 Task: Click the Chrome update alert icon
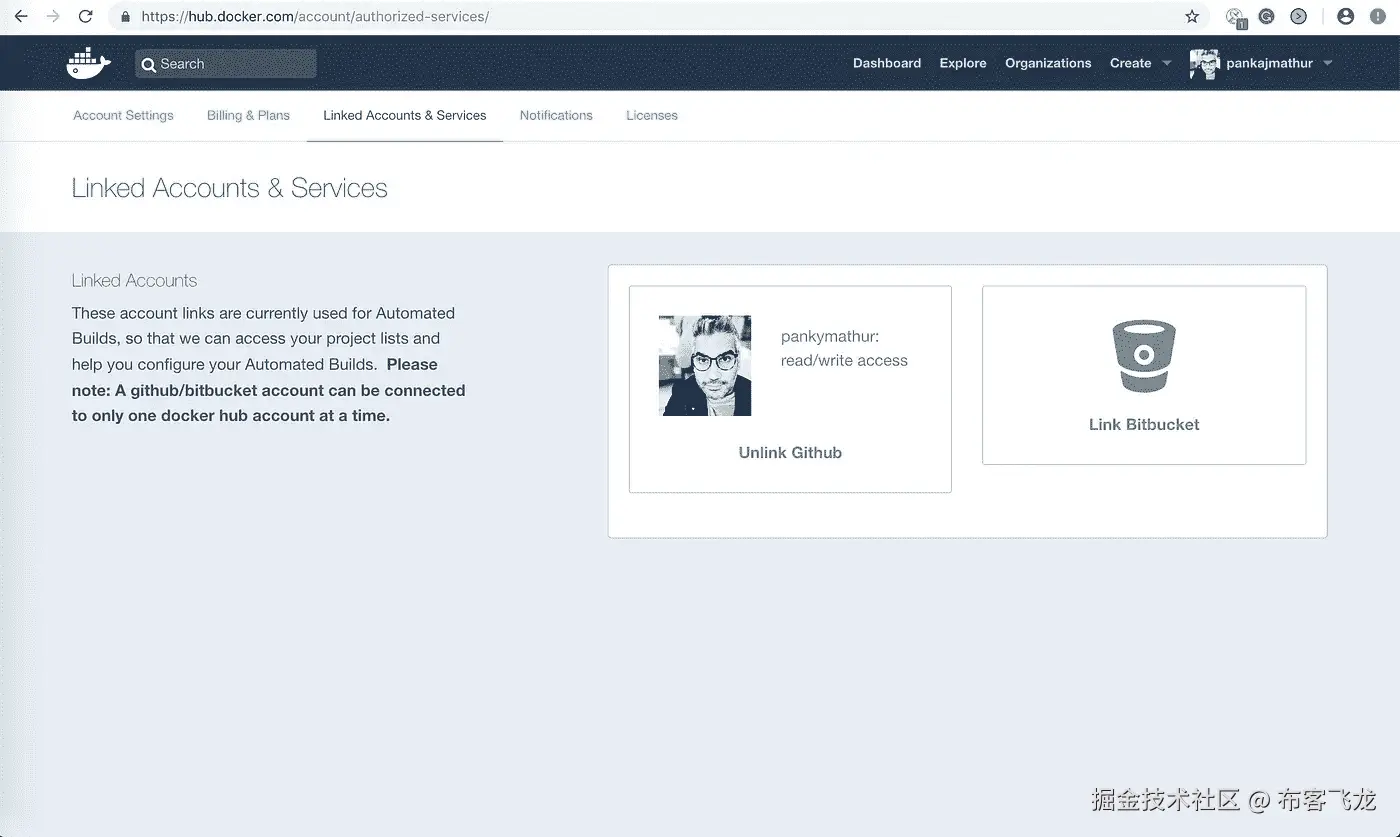1377,16
